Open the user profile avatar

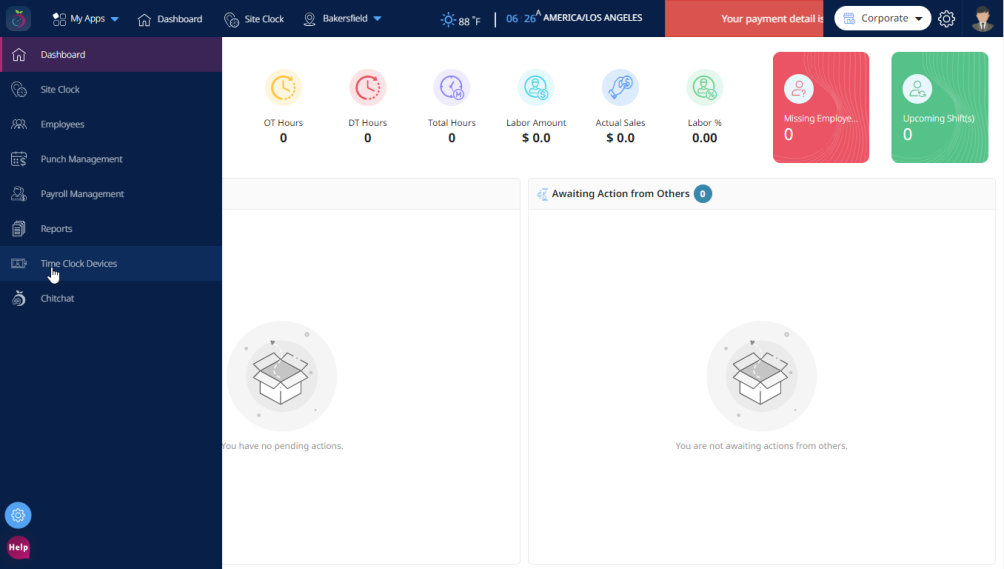pyautogui.click(x=982, y=19)
